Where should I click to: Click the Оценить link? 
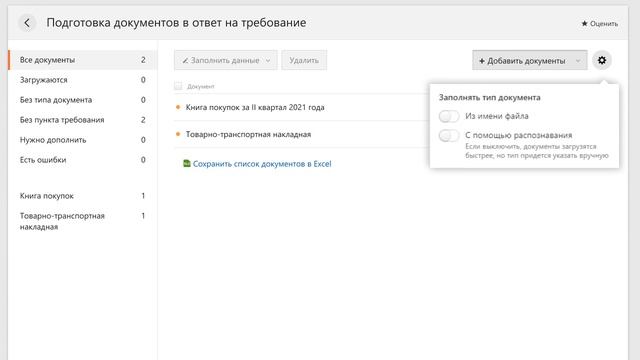tap(604, 24)
